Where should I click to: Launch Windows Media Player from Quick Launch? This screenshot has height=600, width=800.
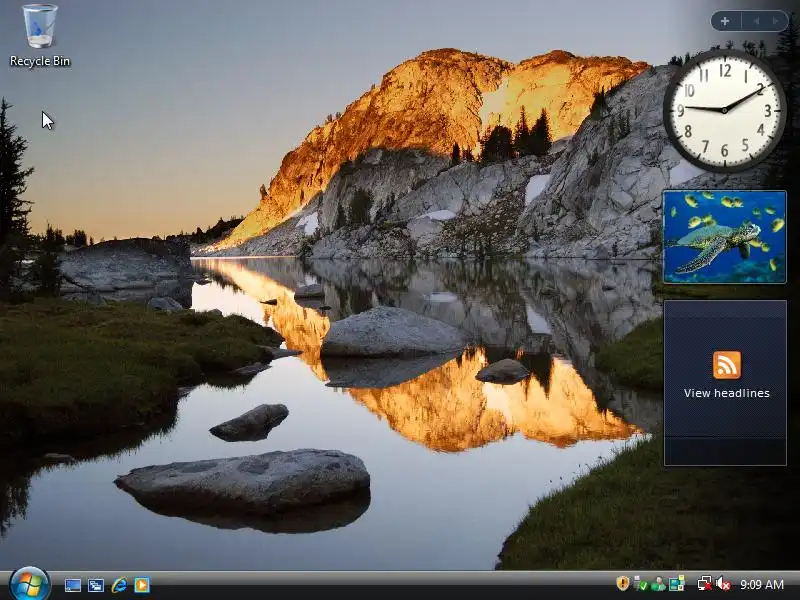142,585
